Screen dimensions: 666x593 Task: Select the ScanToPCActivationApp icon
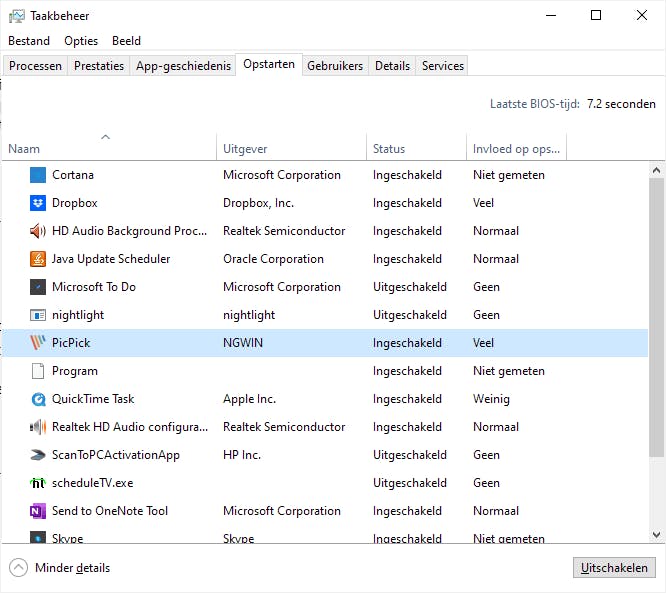tap(38, 455)
